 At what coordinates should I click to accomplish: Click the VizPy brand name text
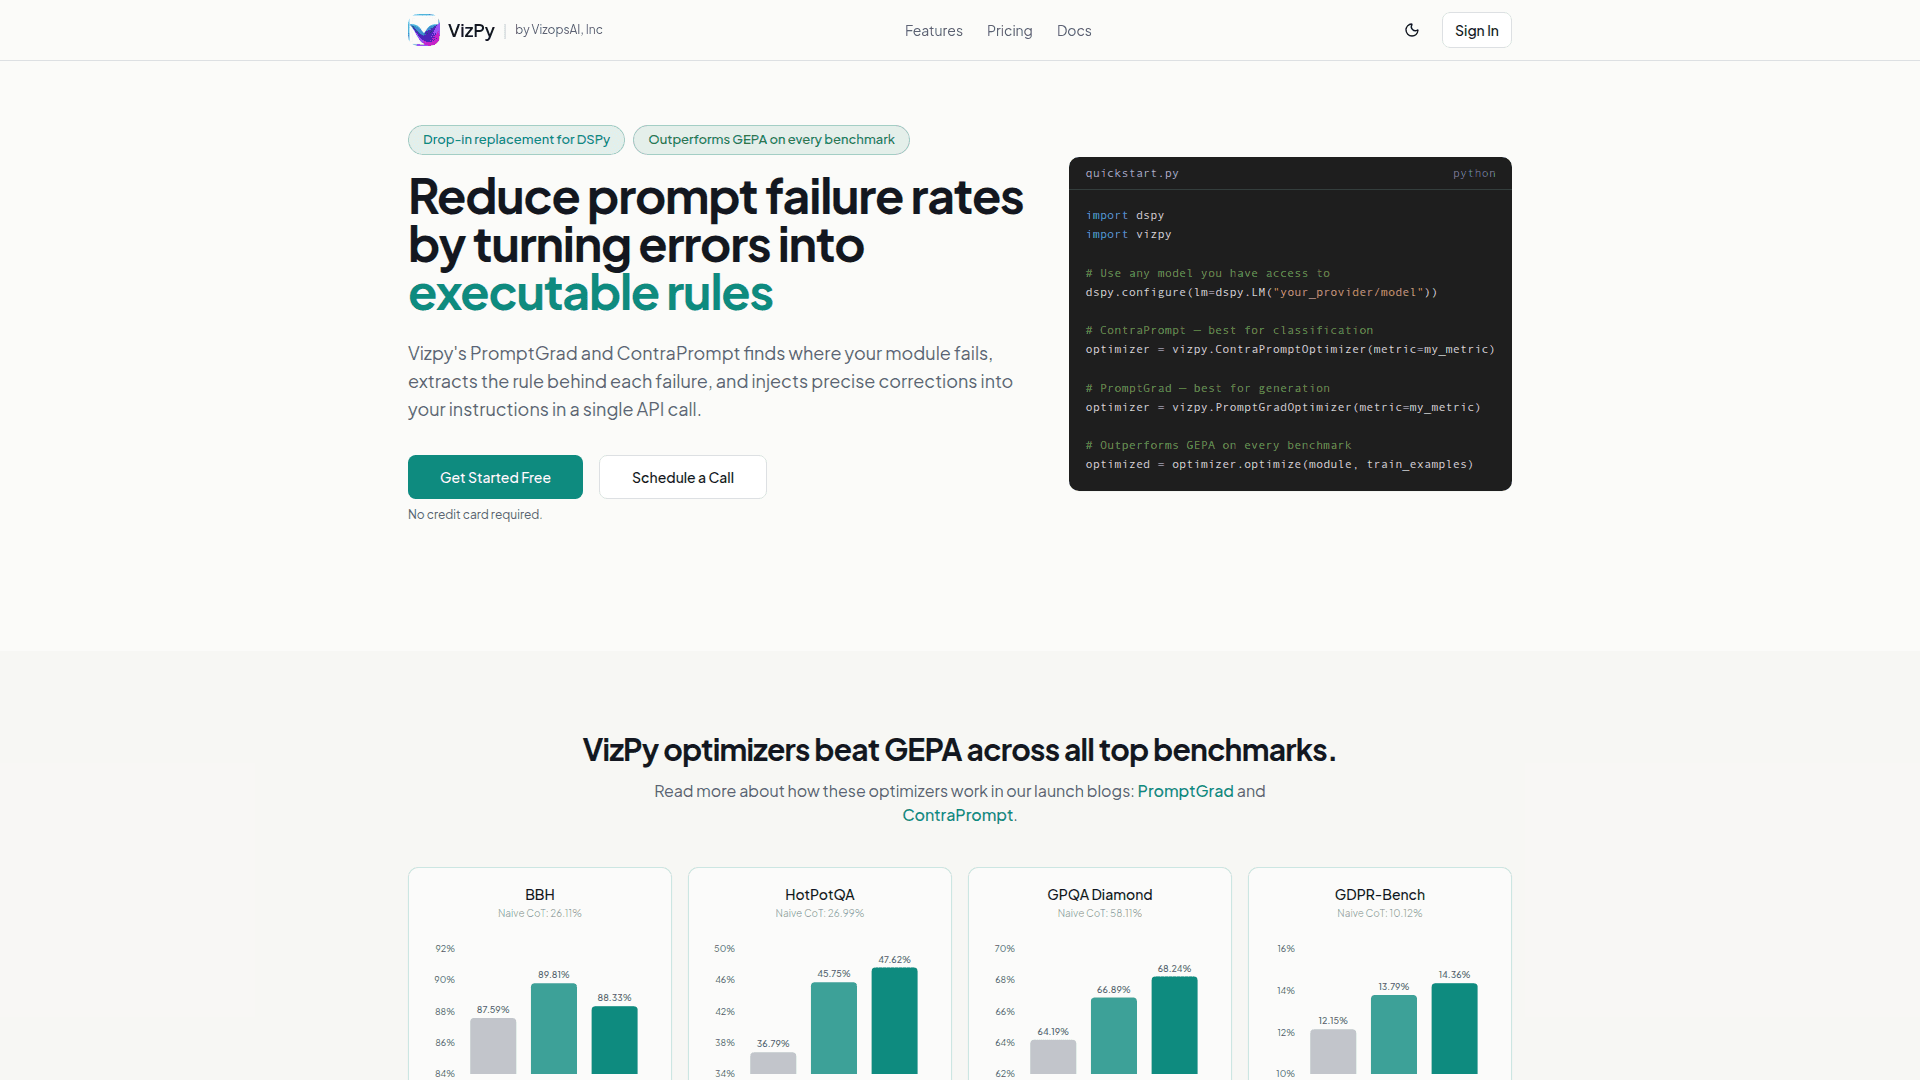(x=471, y=30)
